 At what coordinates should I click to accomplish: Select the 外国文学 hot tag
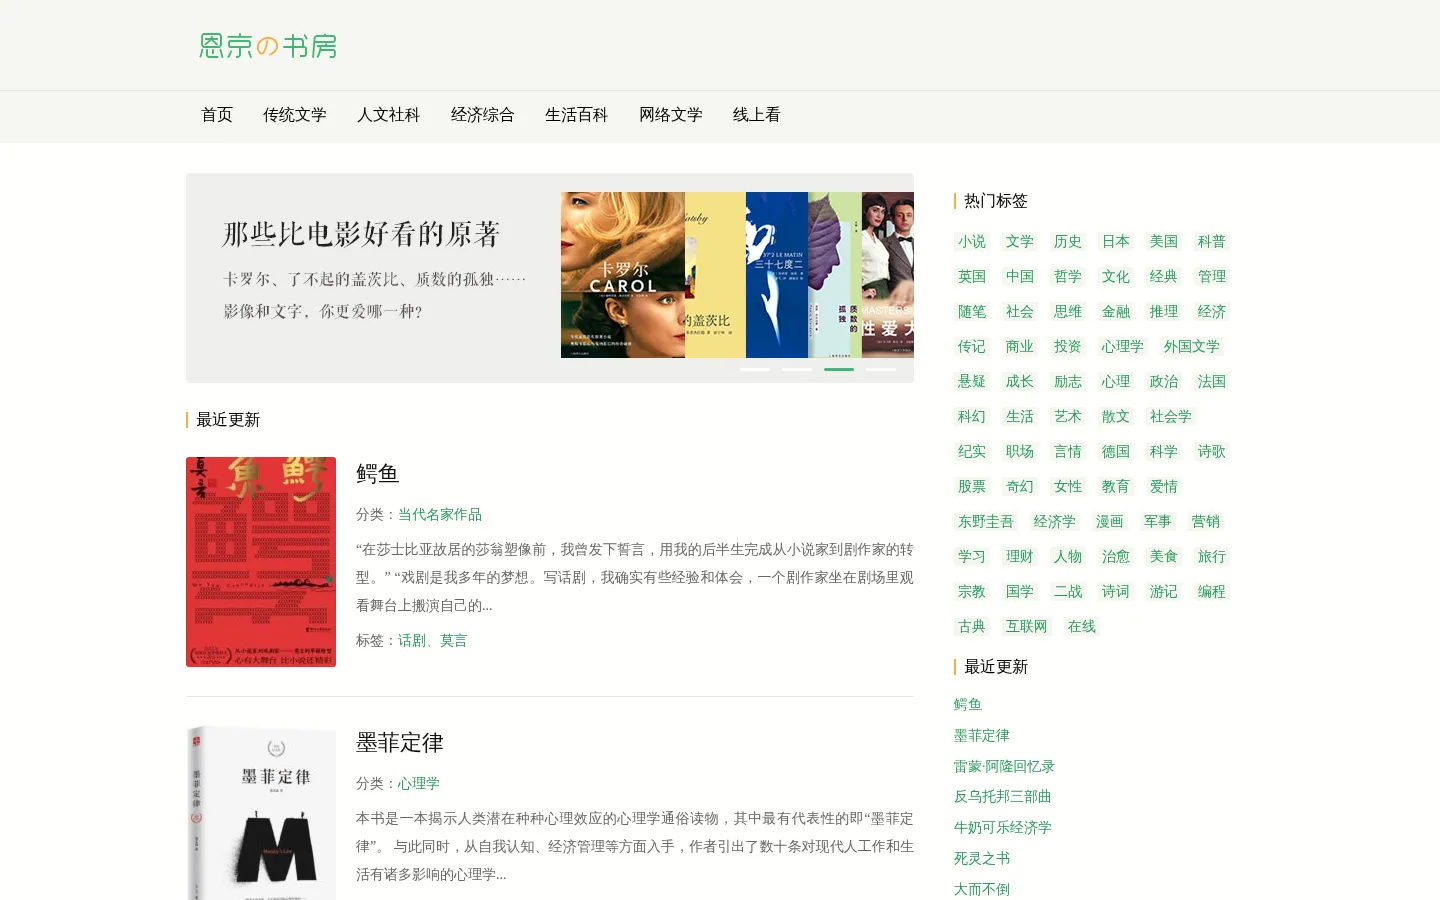tap(1192, 346)
